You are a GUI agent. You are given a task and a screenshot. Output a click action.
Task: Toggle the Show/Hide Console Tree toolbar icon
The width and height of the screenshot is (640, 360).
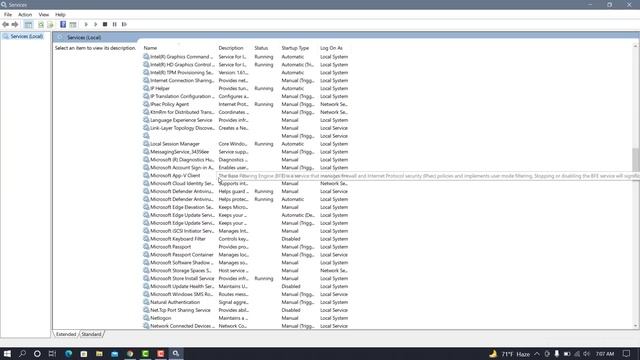pyautogui.click(x=28, y=24)
